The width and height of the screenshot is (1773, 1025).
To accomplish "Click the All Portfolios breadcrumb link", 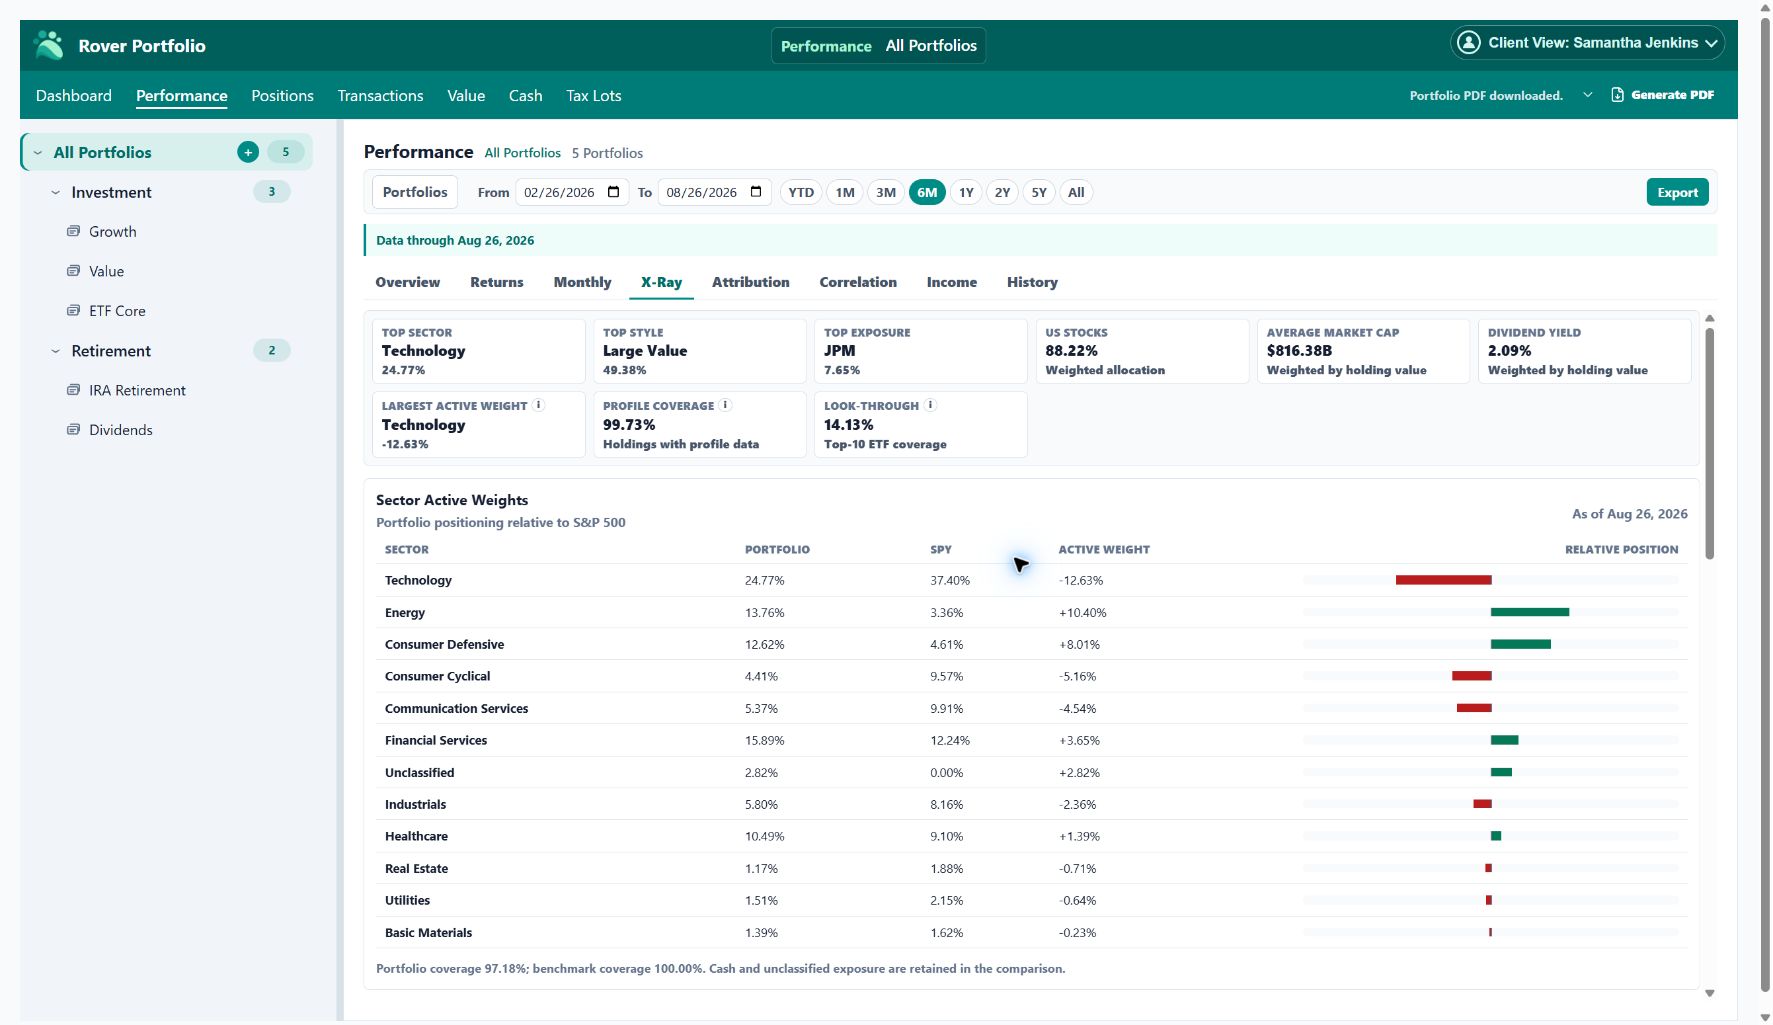I will tap(523, 153).
